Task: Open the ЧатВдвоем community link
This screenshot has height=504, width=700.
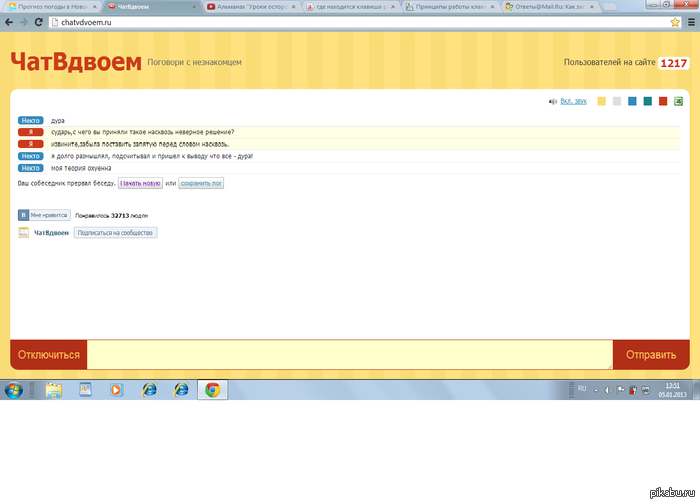Action: tap(51, 233)
